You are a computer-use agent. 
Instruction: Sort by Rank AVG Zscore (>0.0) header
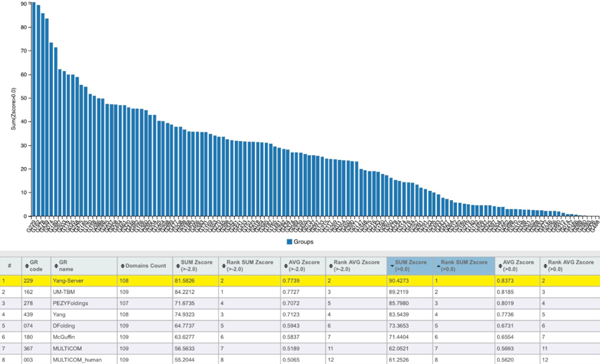pyautogui.click(x=570, y=266)
